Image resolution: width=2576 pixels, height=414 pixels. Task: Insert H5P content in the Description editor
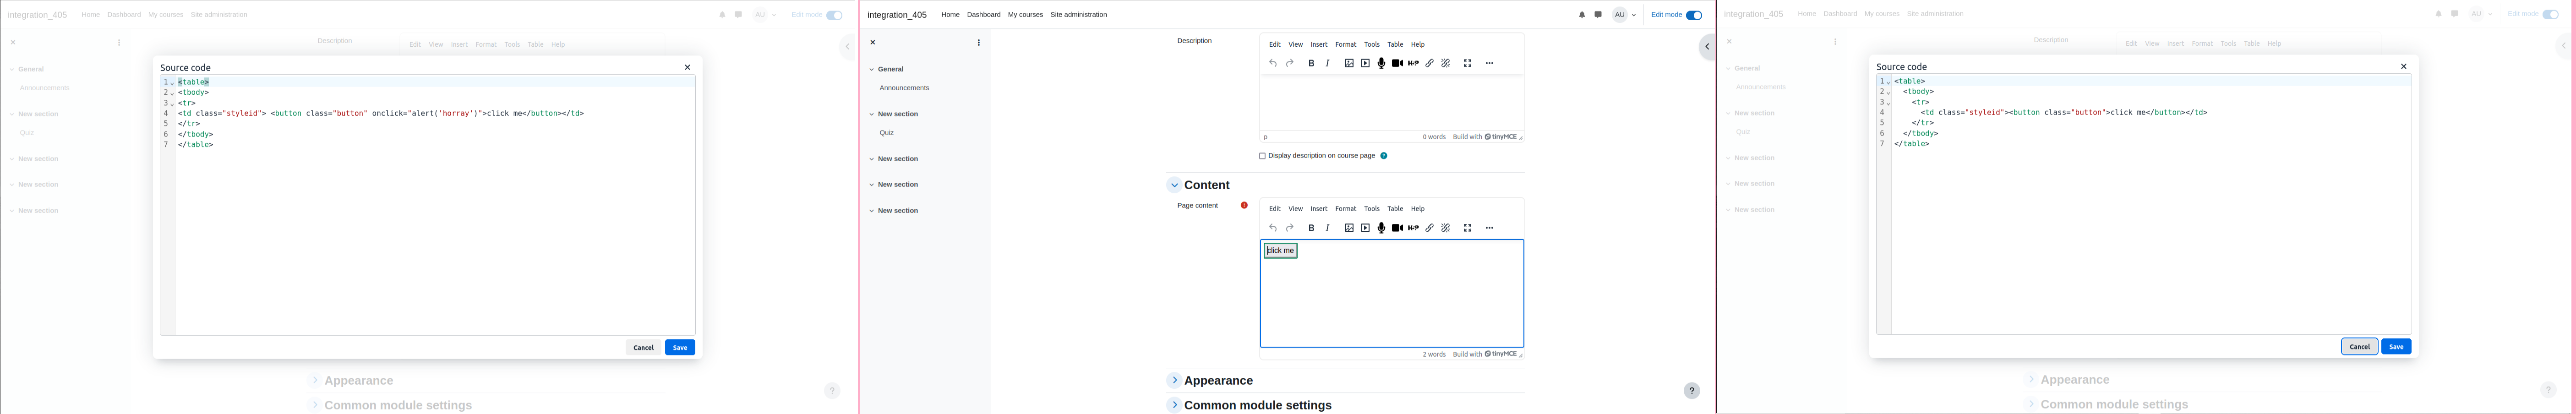point(1413,64)
